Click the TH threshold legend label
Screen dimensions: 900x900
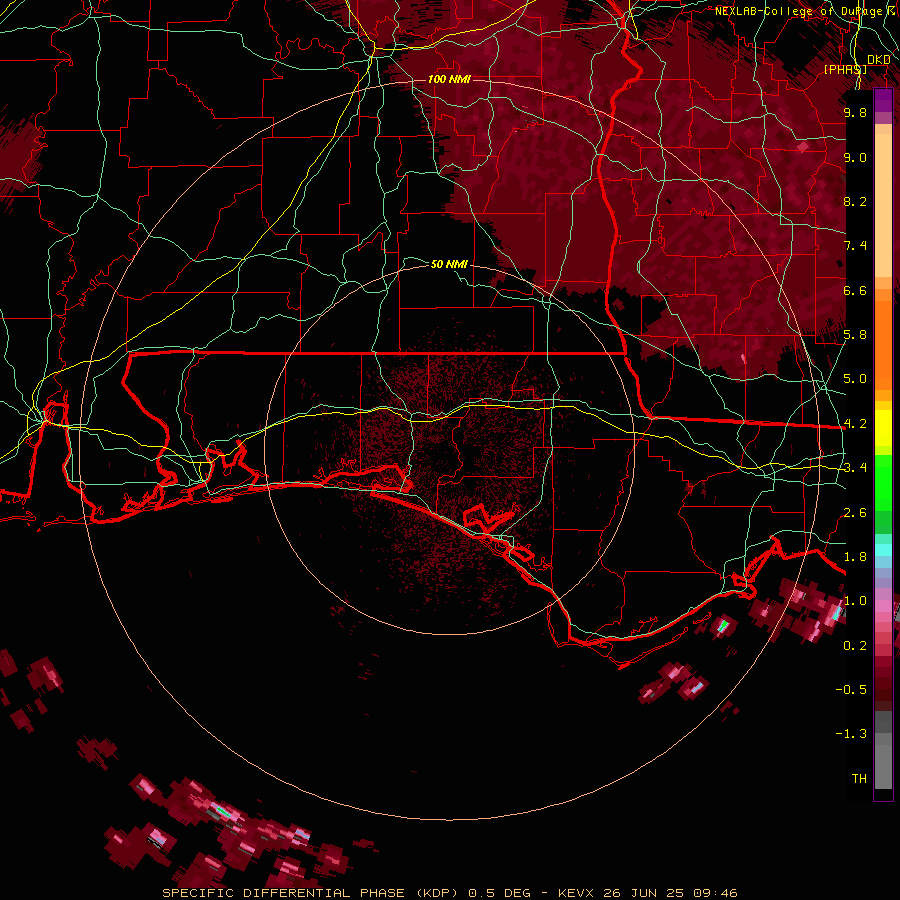[859, 779]
